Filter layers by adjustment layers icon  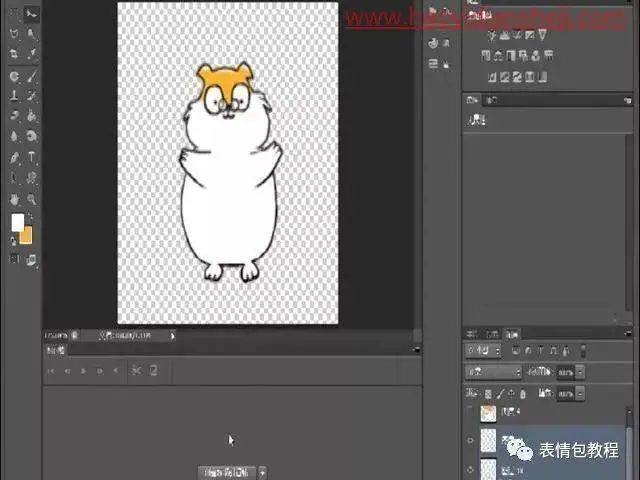click(528, 351)
